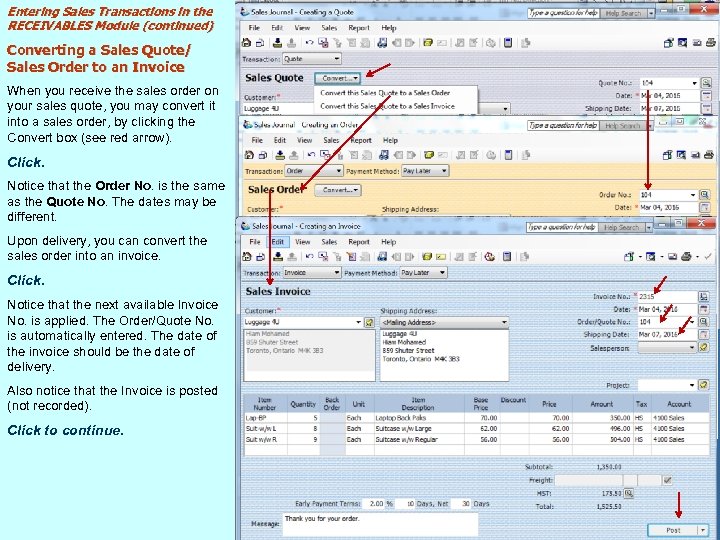Viewport: 720px width, 540px height.
Task: Click the Message field with thank you text
Action: click(380, 524)
